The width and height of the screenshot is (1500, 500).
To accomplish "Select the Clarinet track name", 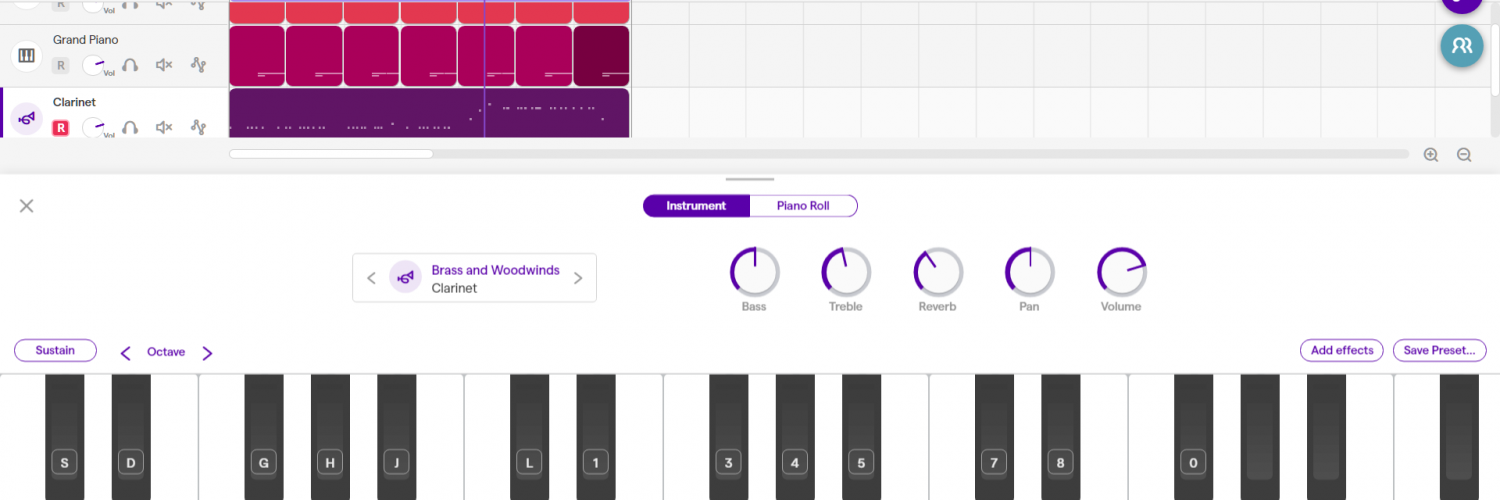I will tap(74, 102).
